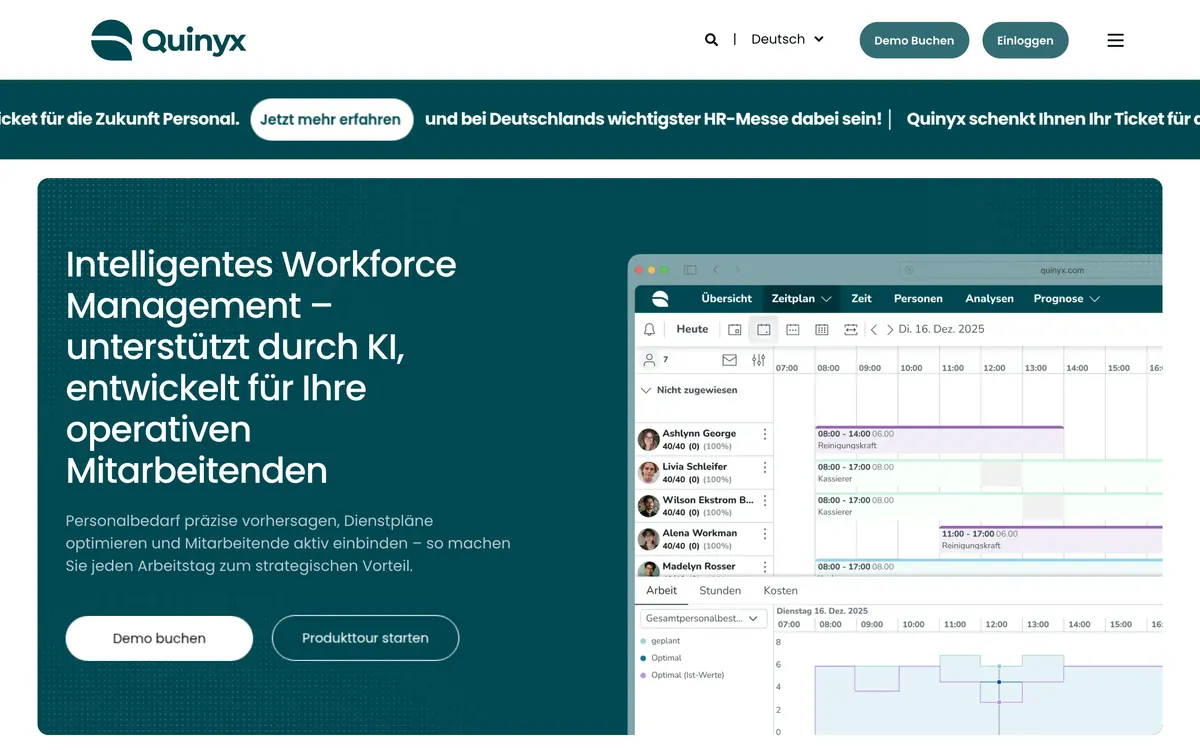Switch to the Stunden tab
1200x750 pixels.
pyautogui.click(x=720, y=591)
